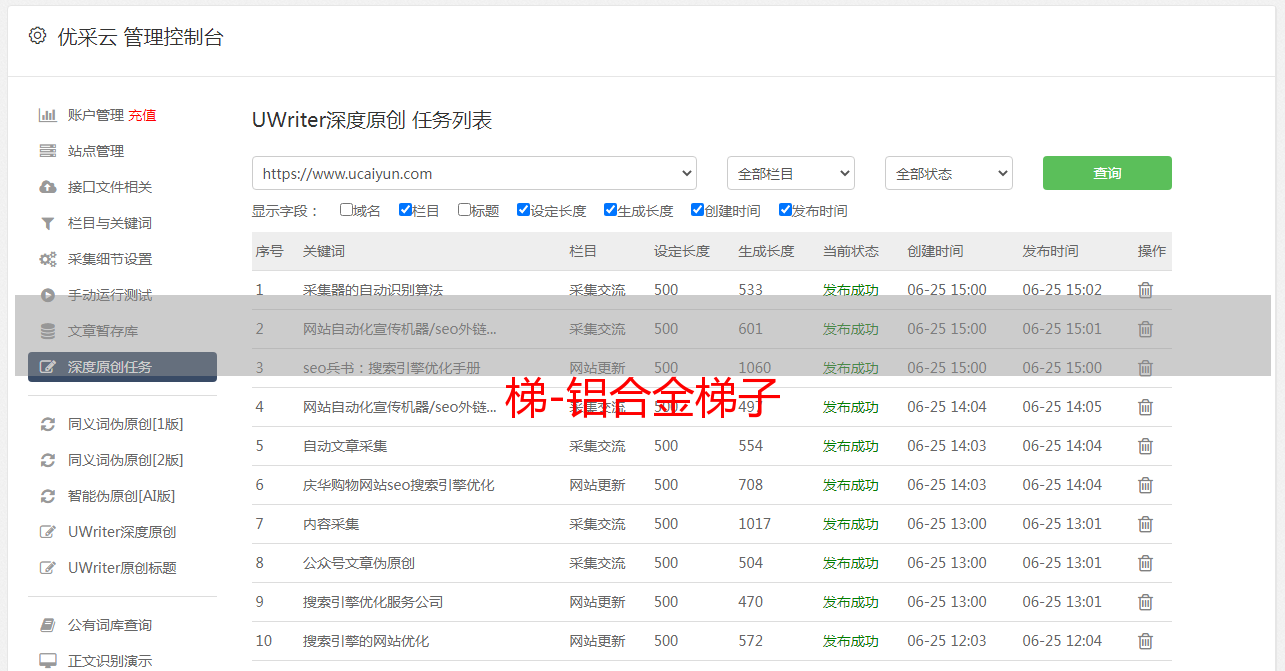Open 深度原创任务 in the sidebar

122,367
